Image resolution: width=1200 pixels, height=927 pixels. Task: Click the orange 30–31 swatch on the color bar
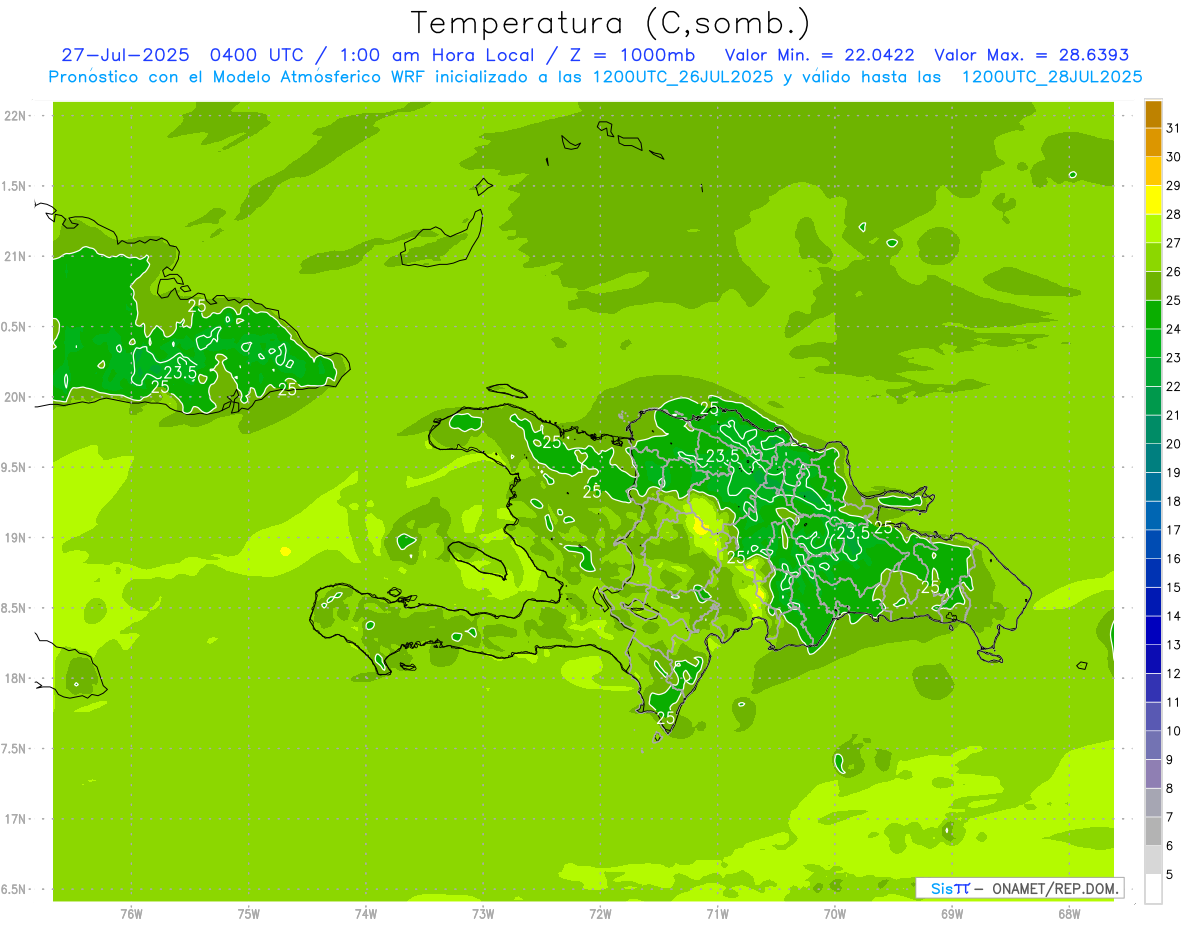coord(1153,142)
